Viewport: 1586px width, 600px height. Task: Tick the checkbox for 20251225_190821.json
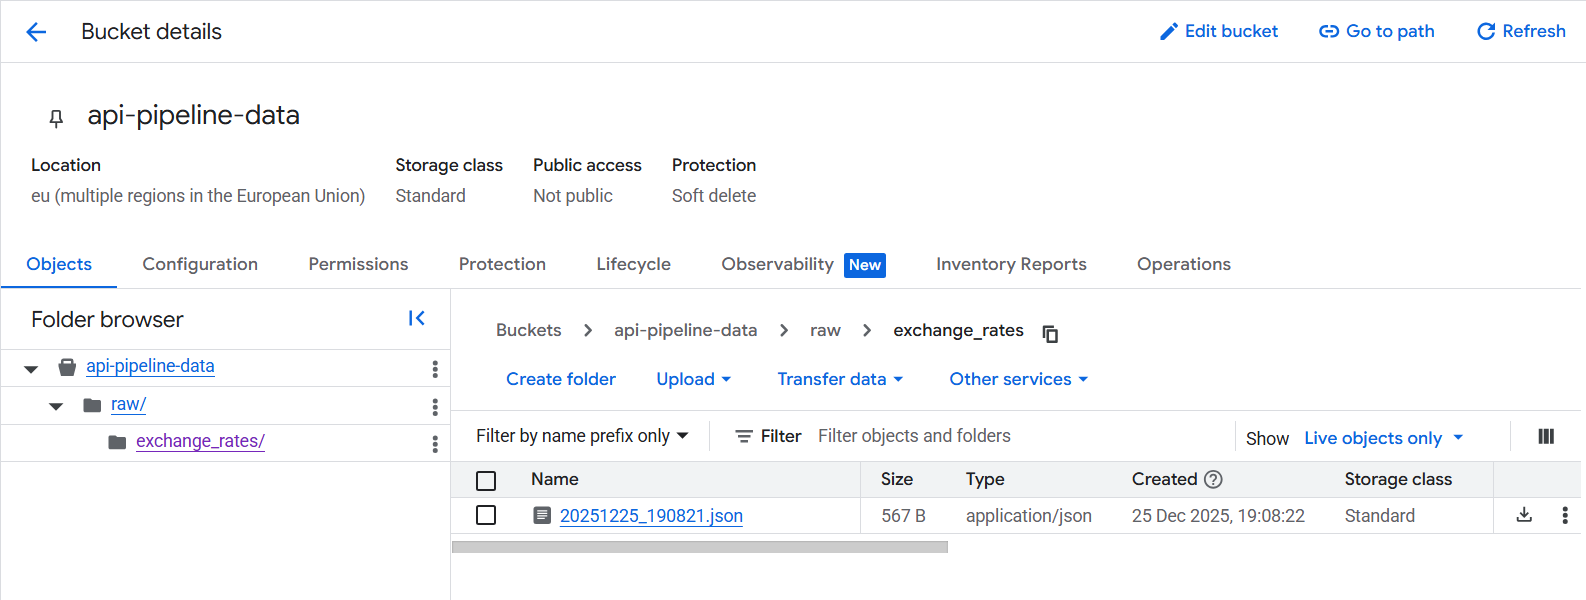coord(486,515)
